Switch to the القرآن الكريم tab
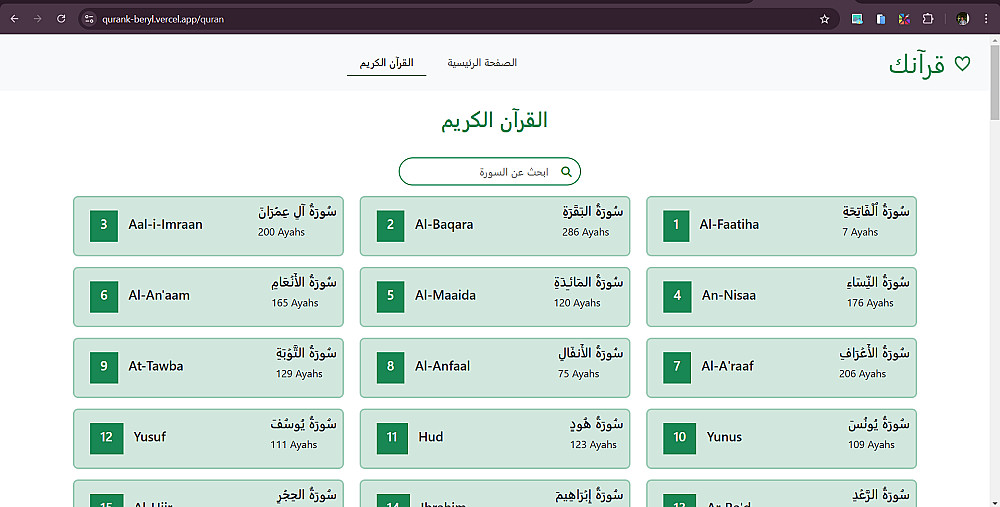 [x=386, y=62]
